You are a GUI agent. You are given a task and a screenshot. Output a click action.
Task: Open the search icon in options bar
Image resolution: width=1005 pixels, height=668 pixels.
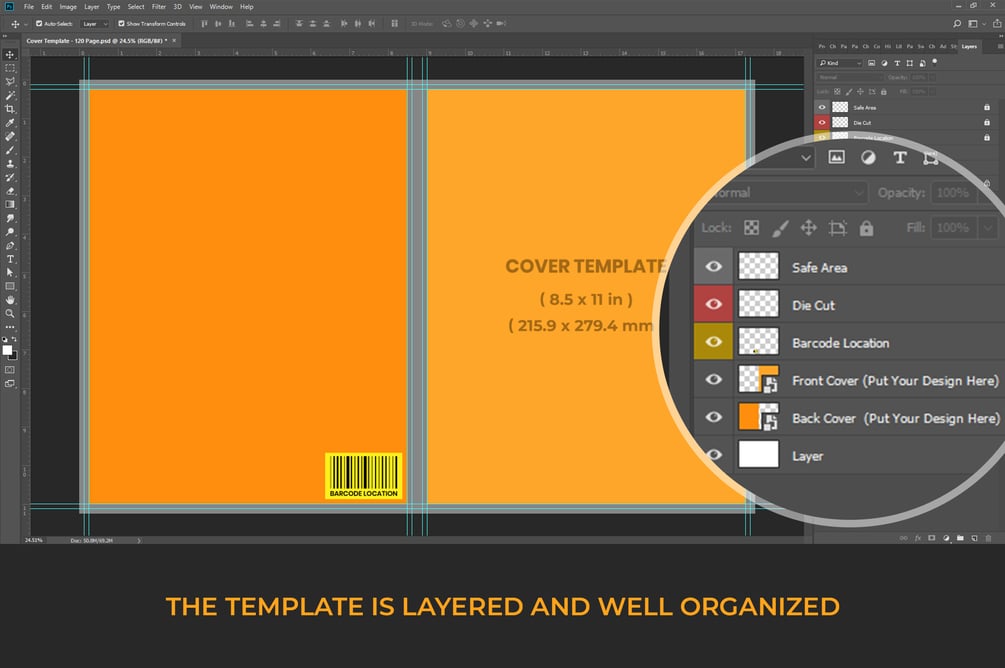pyautogui.click(x=957, y=24)
